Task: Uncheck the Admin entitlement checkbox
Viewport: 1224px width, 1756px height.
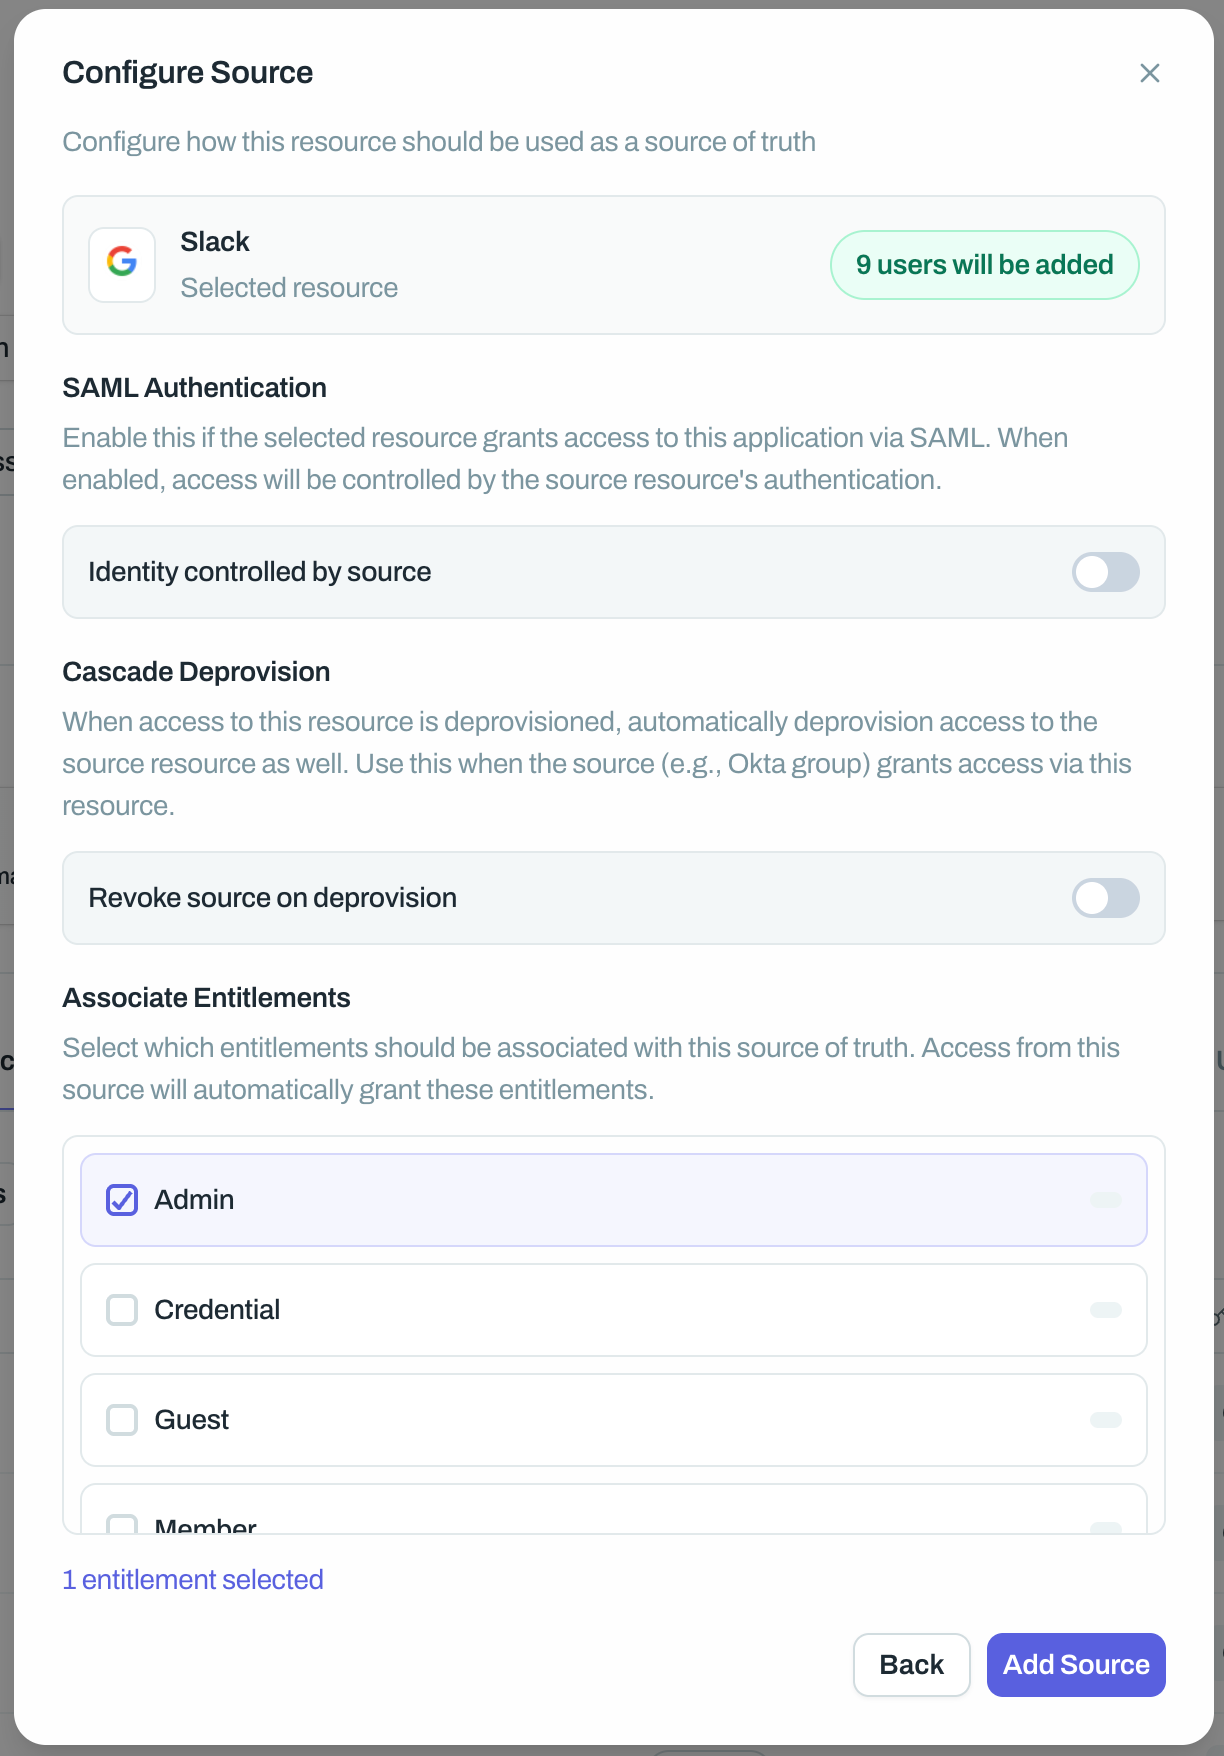Action: pyautogui.click(x=122, y=1200)
